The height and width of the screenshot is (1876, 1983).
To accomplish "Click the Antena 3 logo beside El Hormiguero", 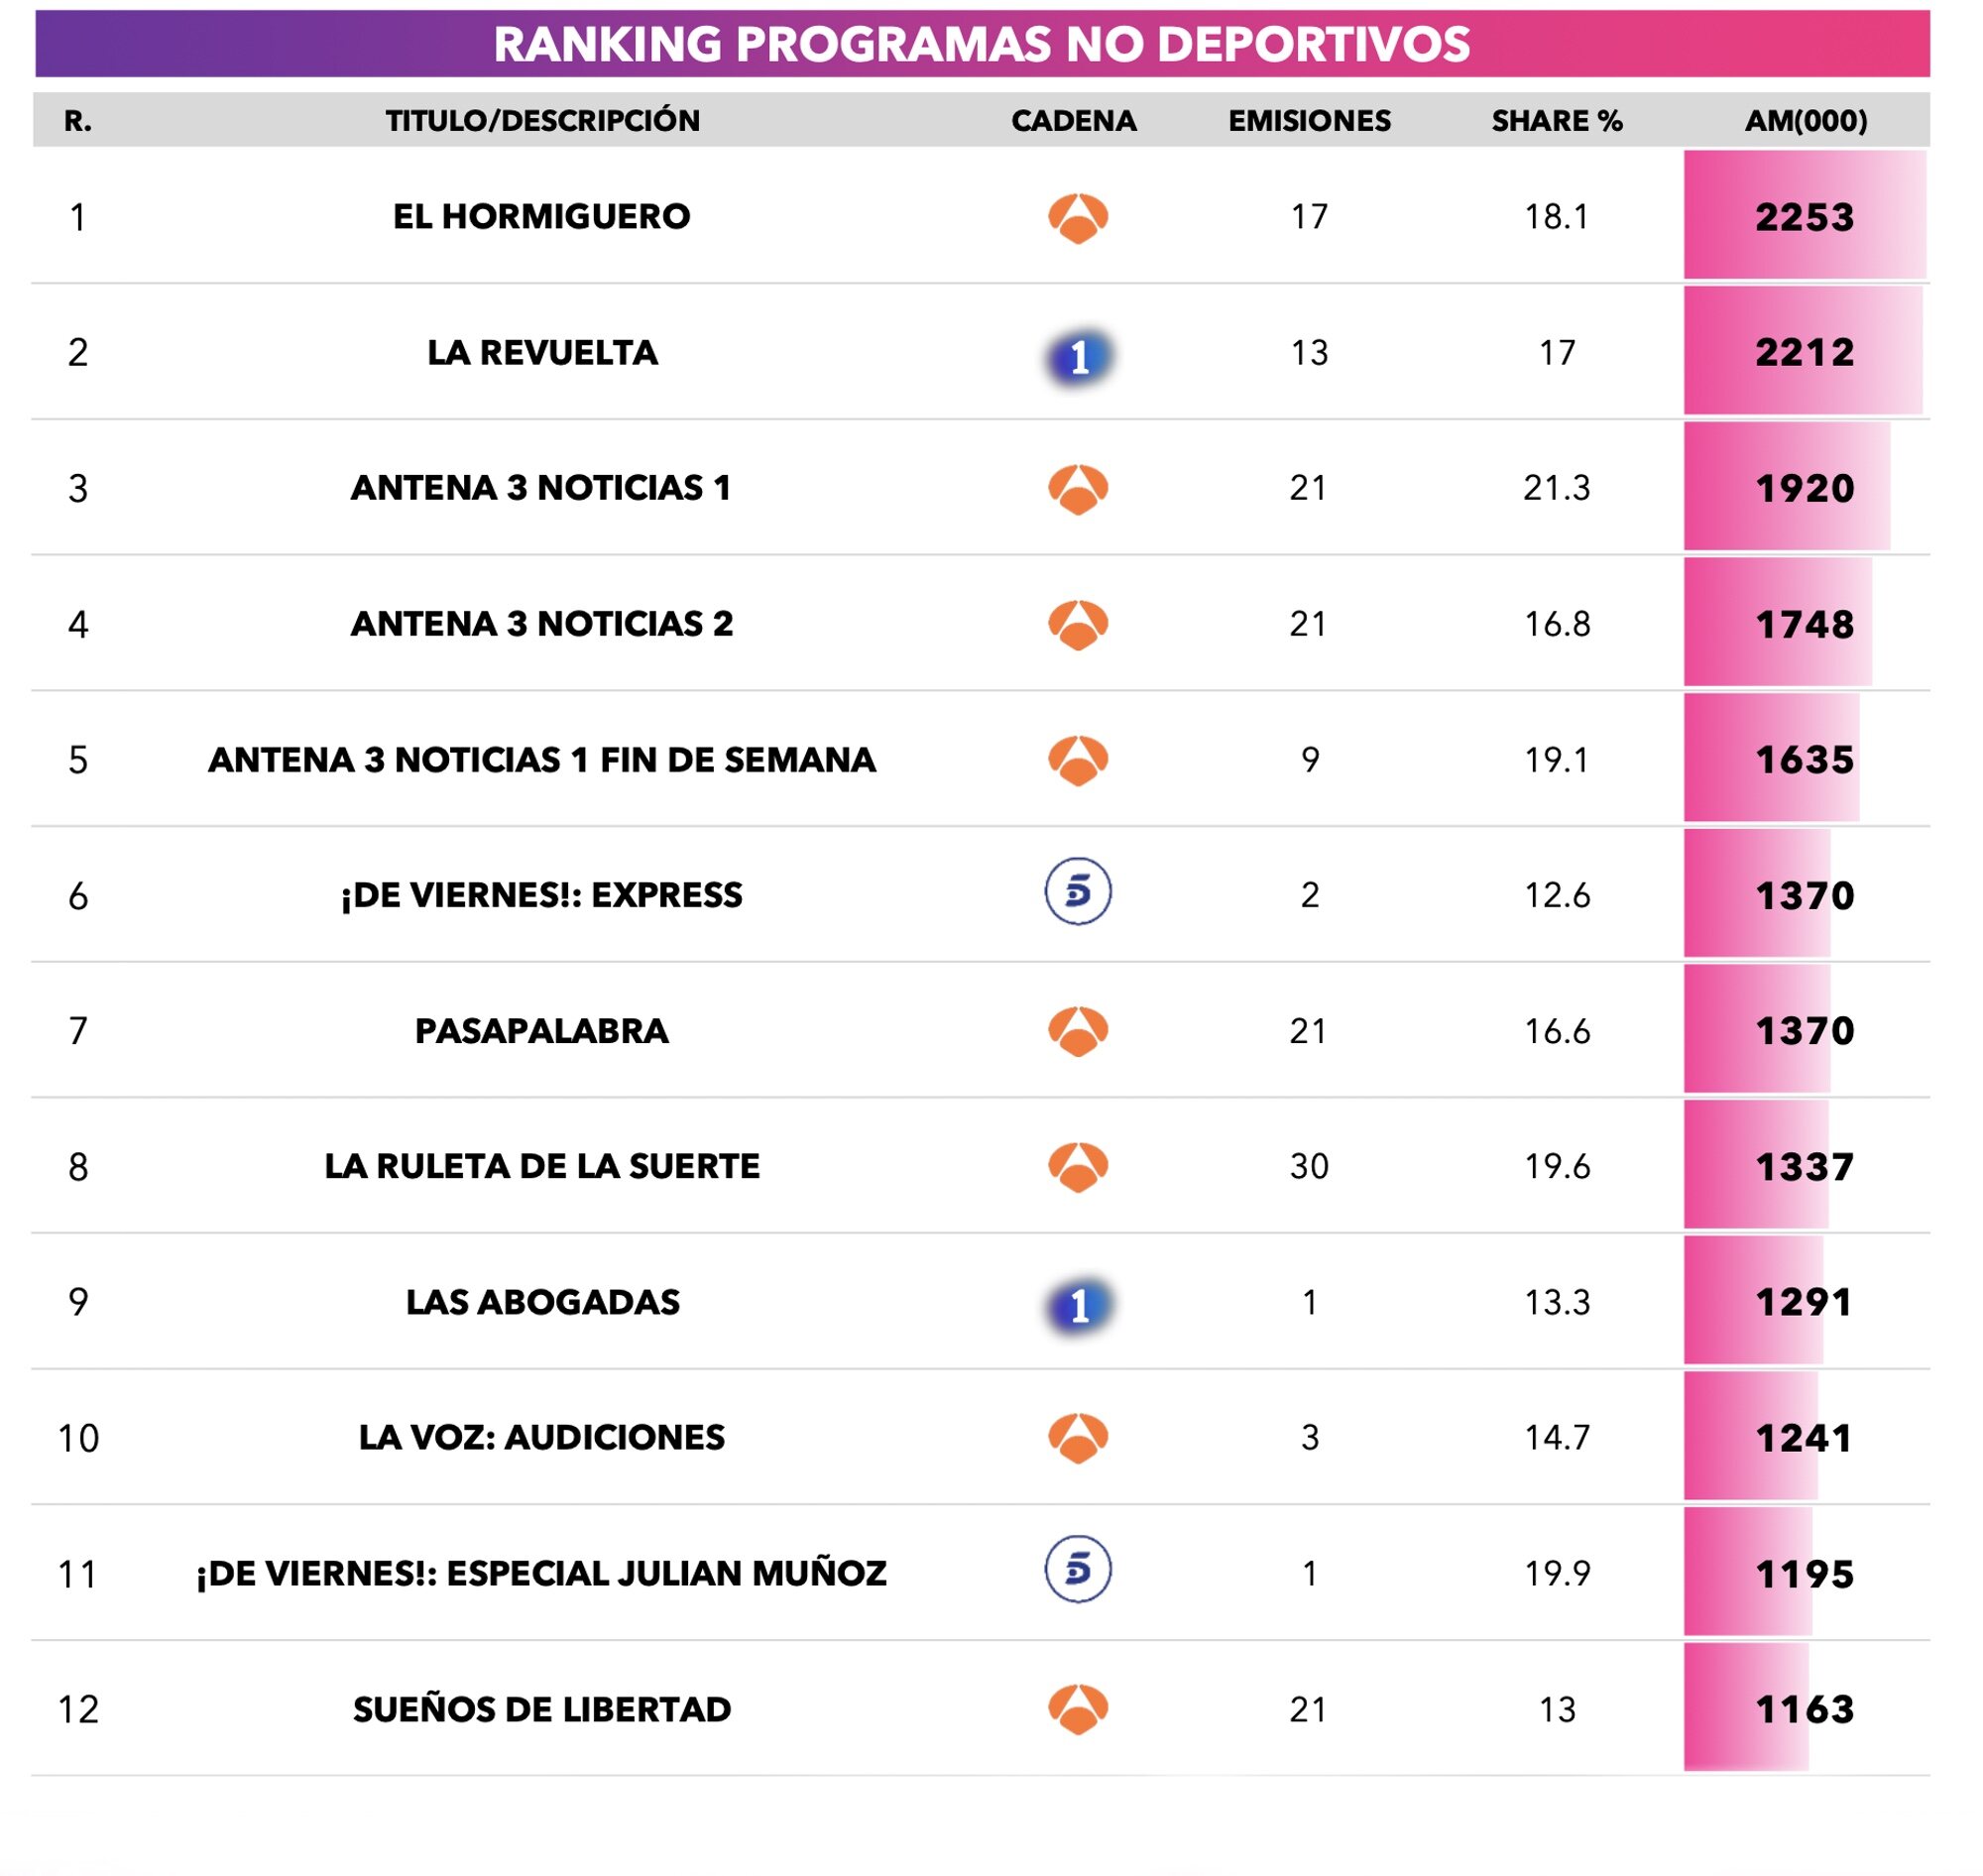I will [1078, 218].
